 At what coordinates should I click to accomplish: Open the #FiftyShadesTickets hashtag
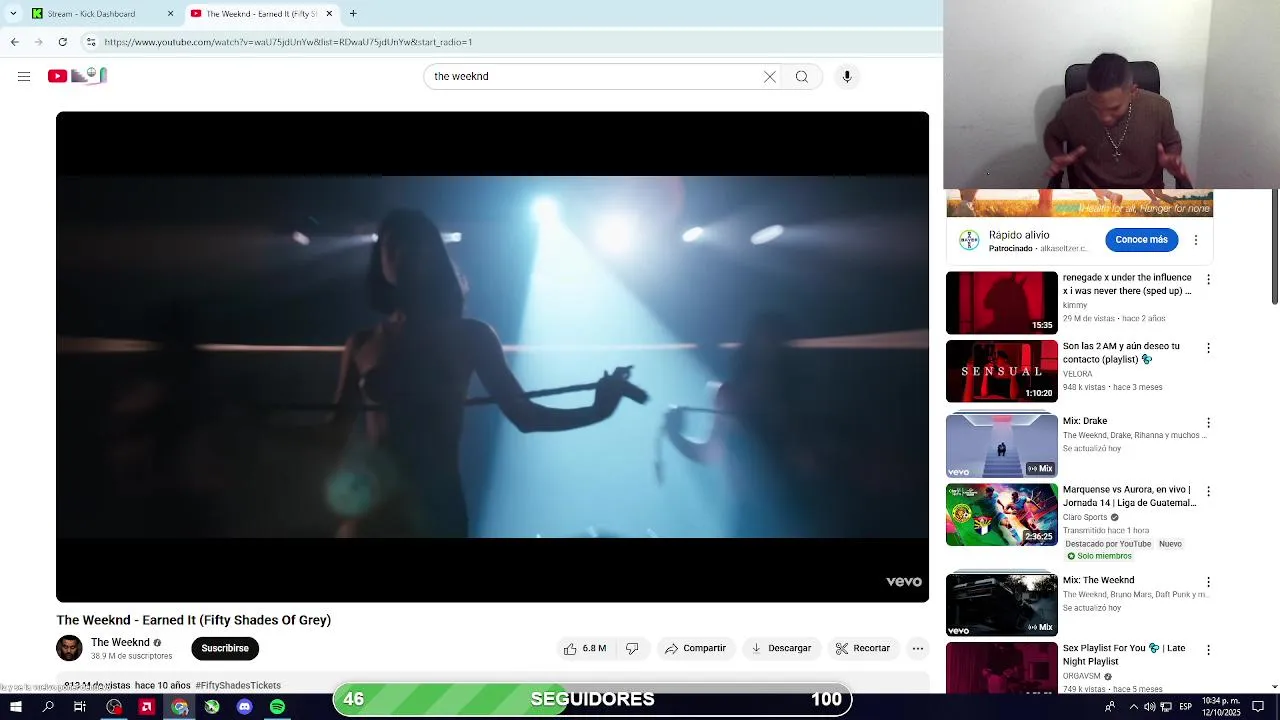pos(238,685)
